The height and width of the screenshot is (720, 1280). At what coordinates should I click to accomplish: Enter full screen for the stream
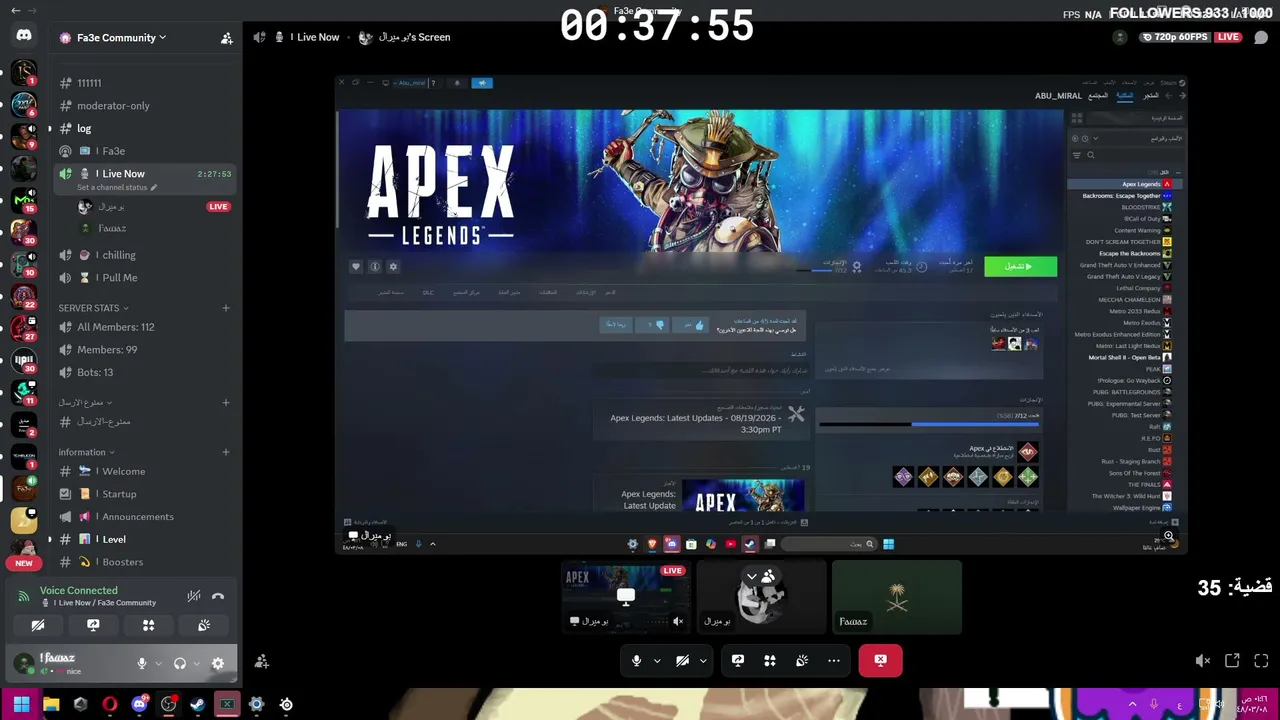click(x=1261, y=661)
